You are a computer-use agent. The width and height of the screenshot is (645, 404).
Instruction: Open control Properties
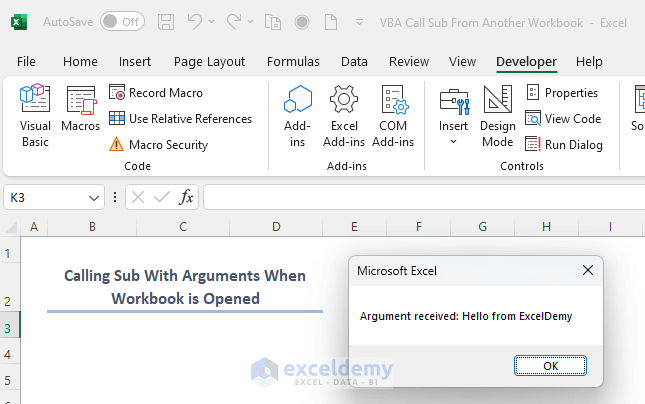[x=562, y=93]
